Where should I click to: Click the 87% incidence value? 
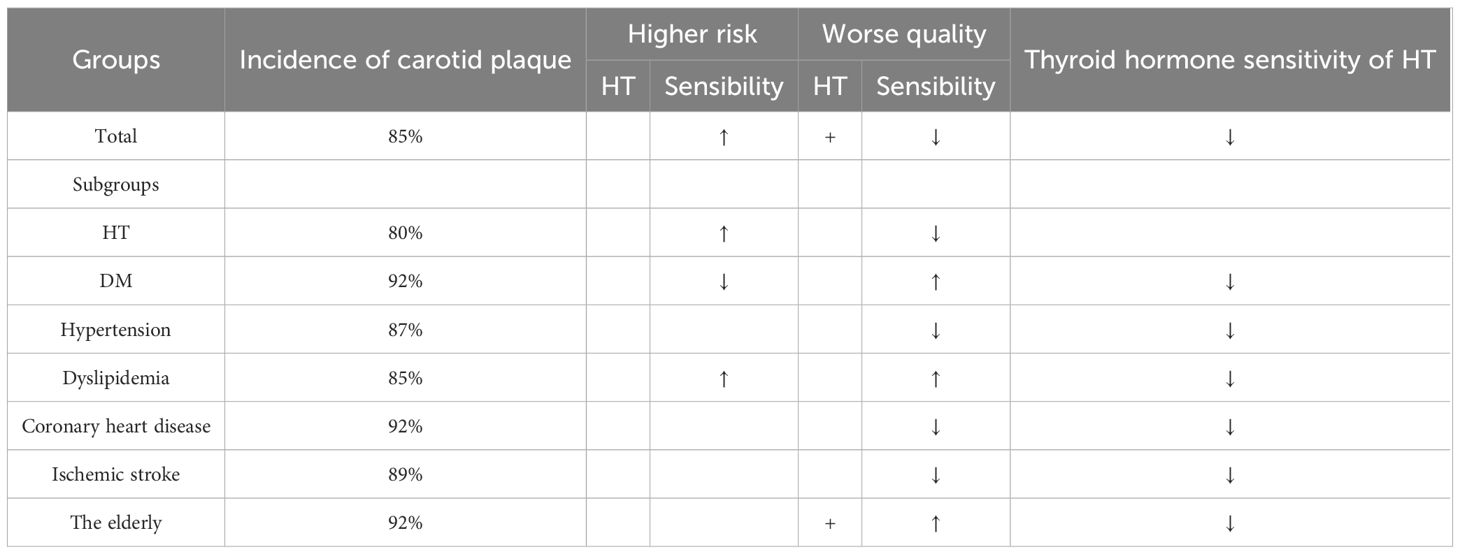[405, 330]
